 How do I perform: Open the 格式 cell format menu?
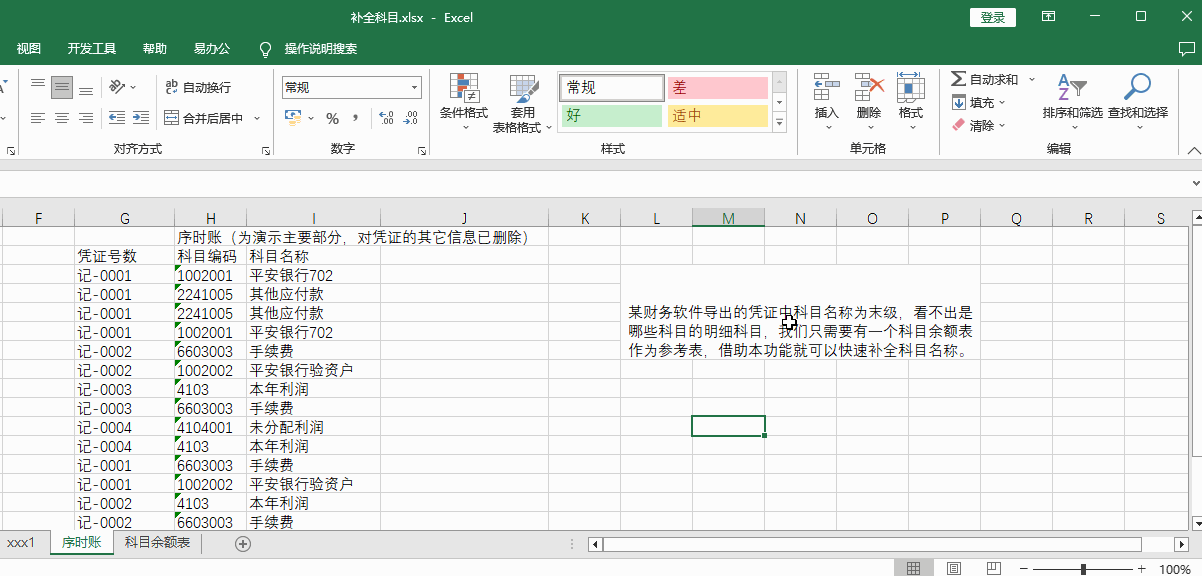click(911, 102)
